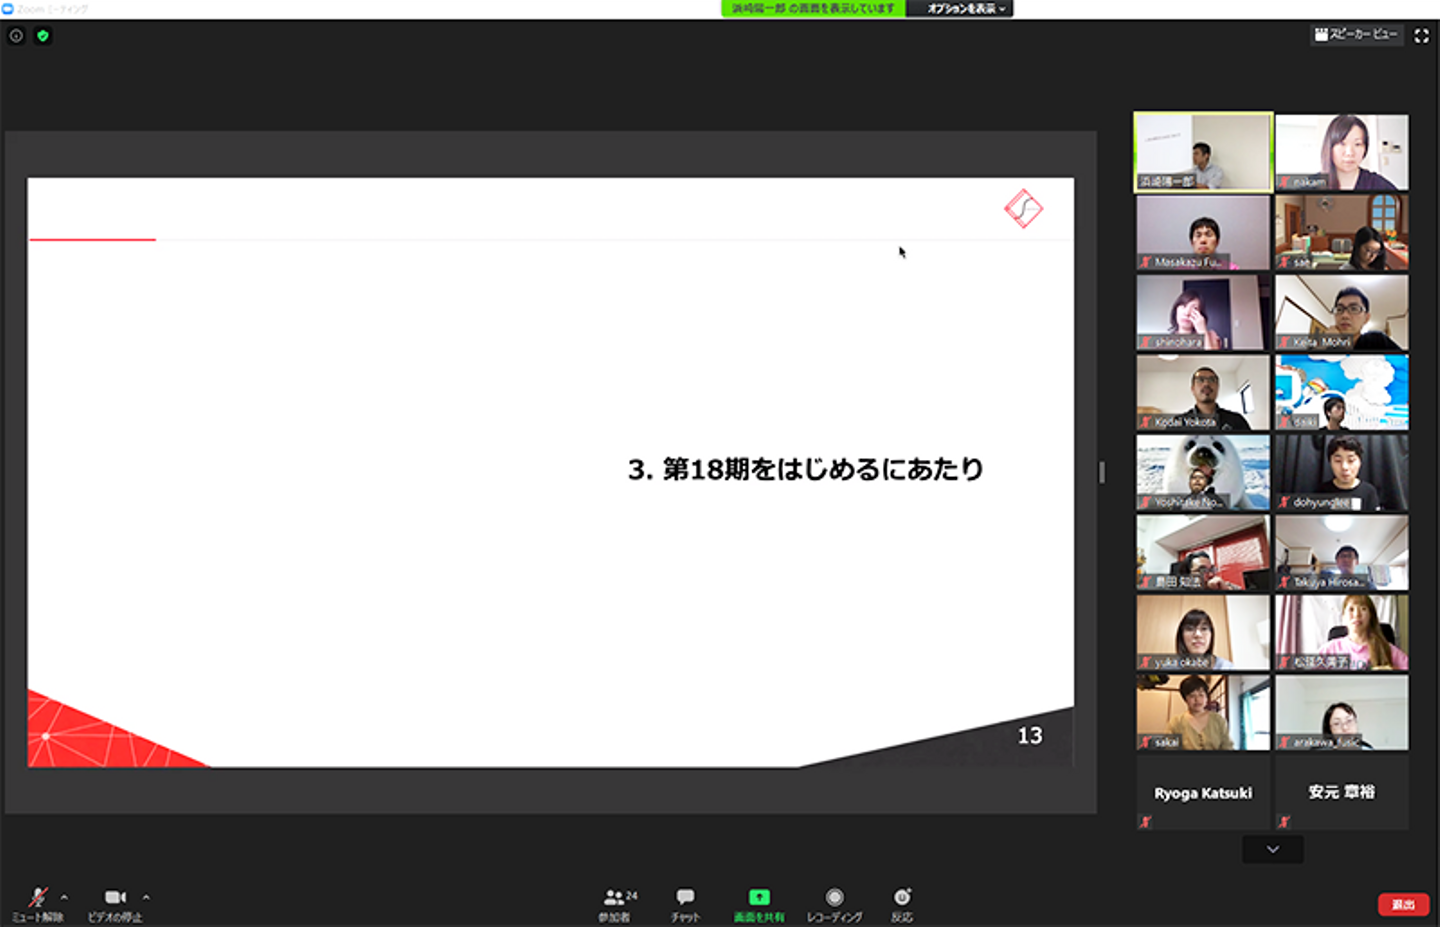
Task: Open the reactions (反応) menu
Action: (x=902, y=898)
